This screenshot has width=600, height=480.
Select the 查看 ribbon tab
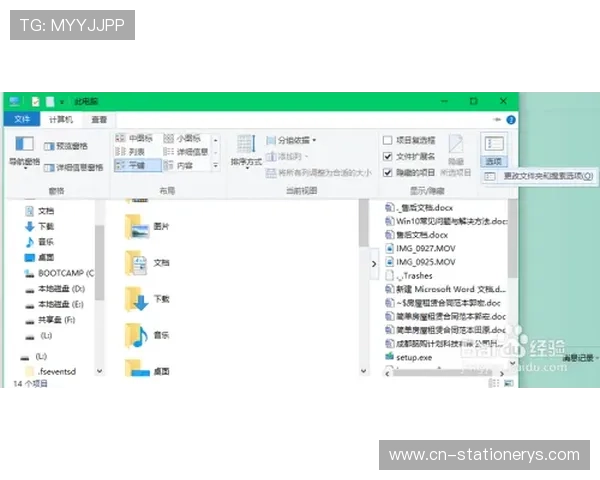(99, 119)
